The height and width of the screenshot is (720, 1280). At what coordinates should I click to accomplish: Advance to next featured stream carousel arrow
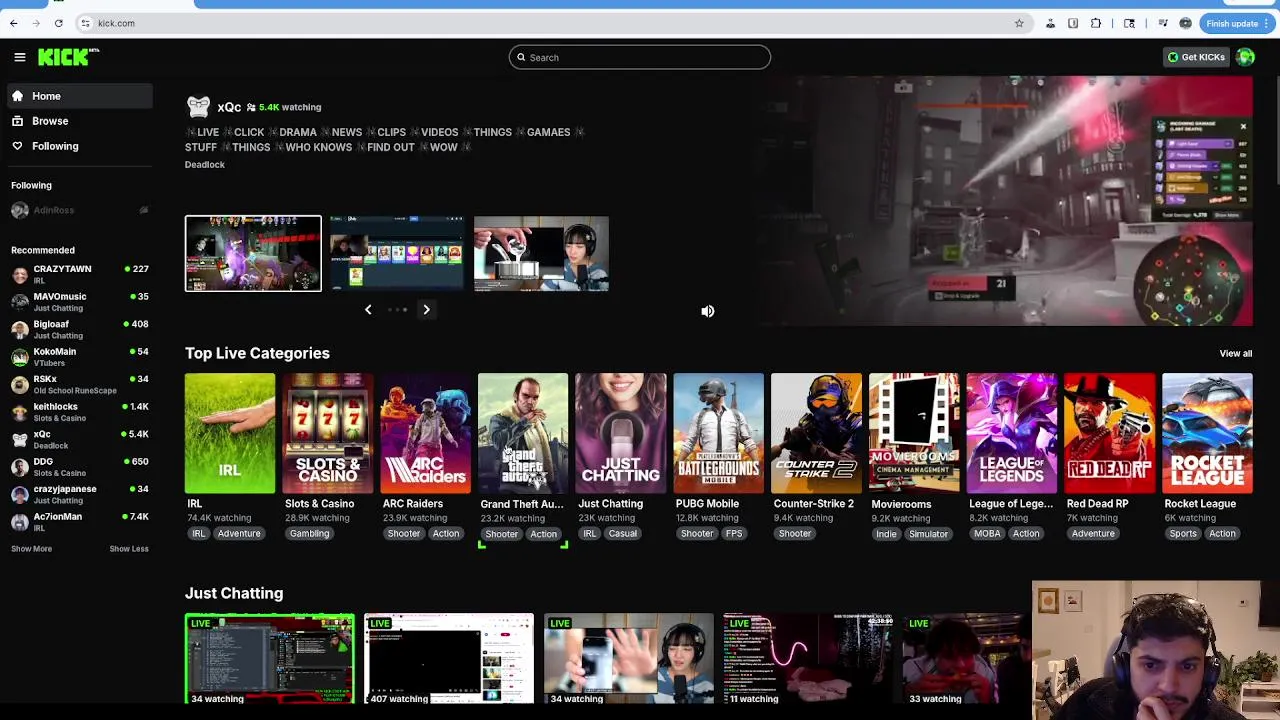click(x=426, y=310)
